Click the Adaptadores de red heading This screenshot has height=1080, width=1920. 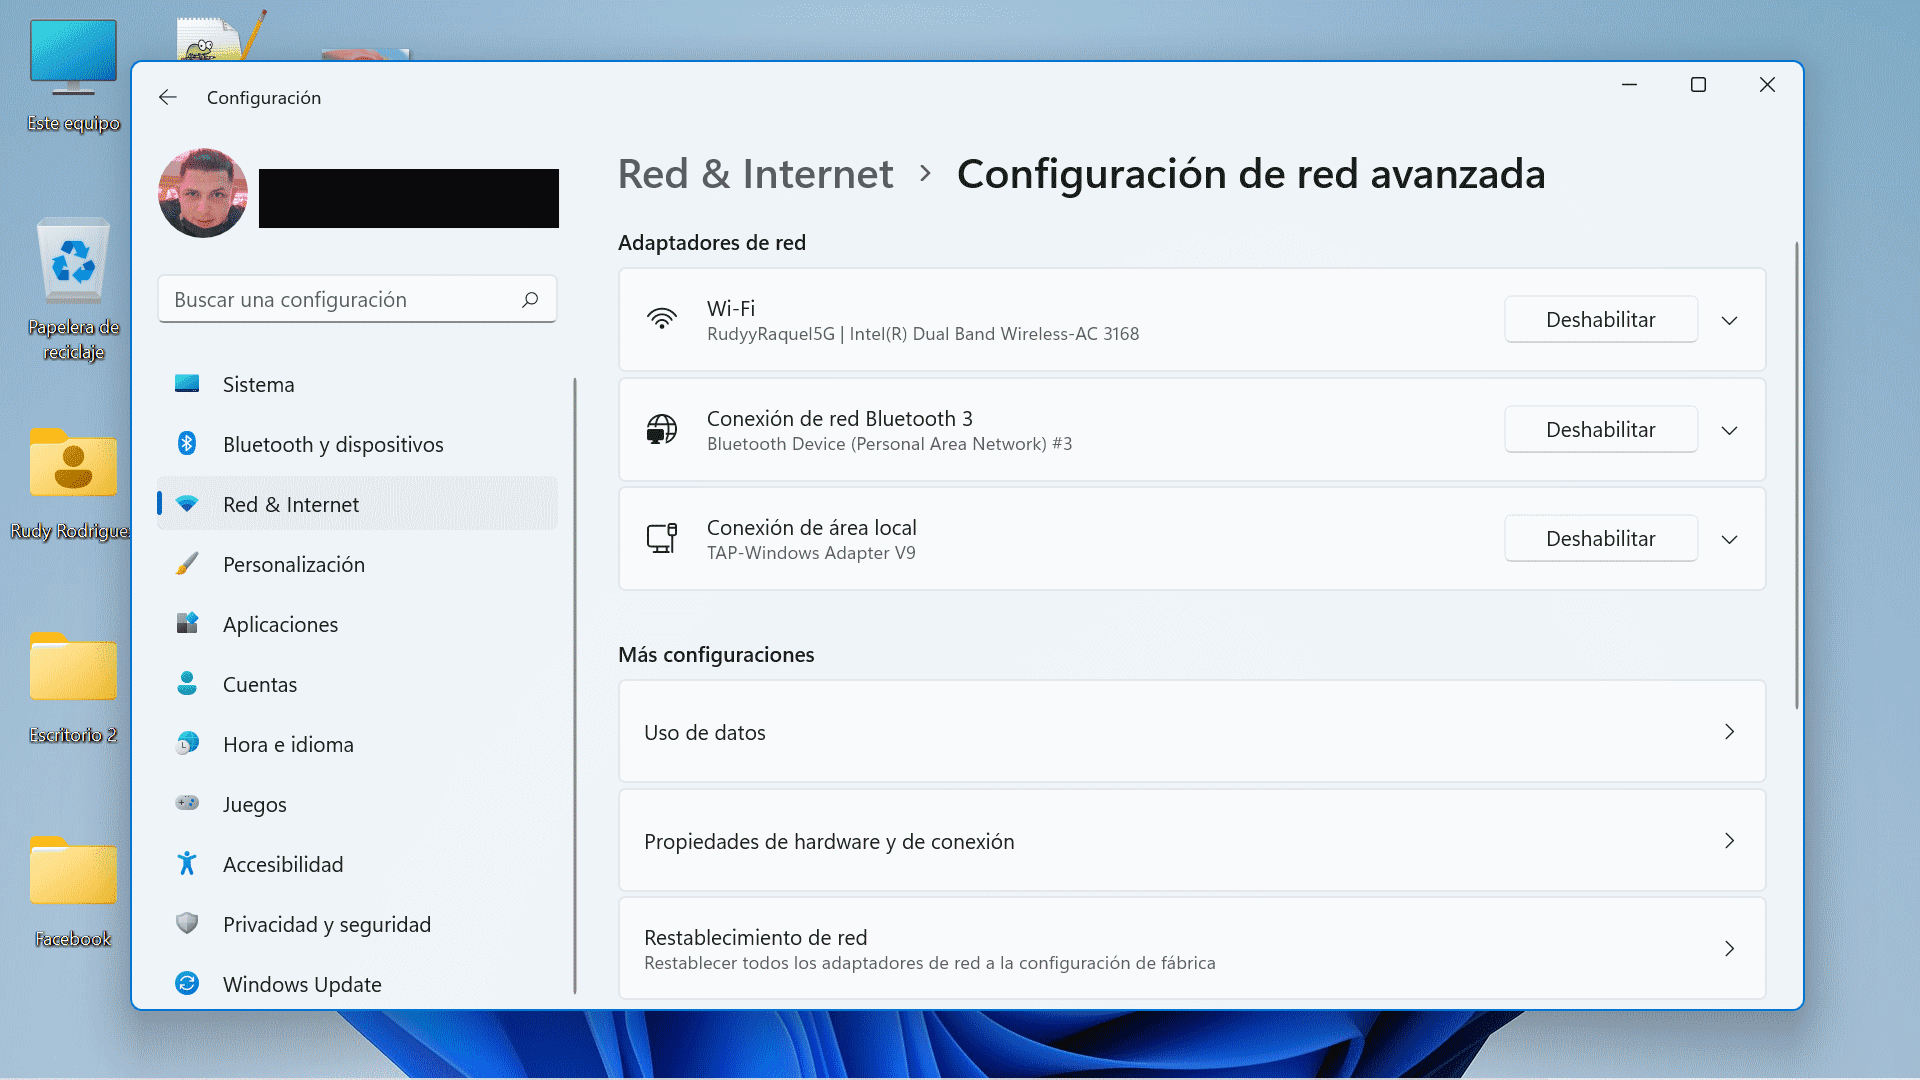712,243
